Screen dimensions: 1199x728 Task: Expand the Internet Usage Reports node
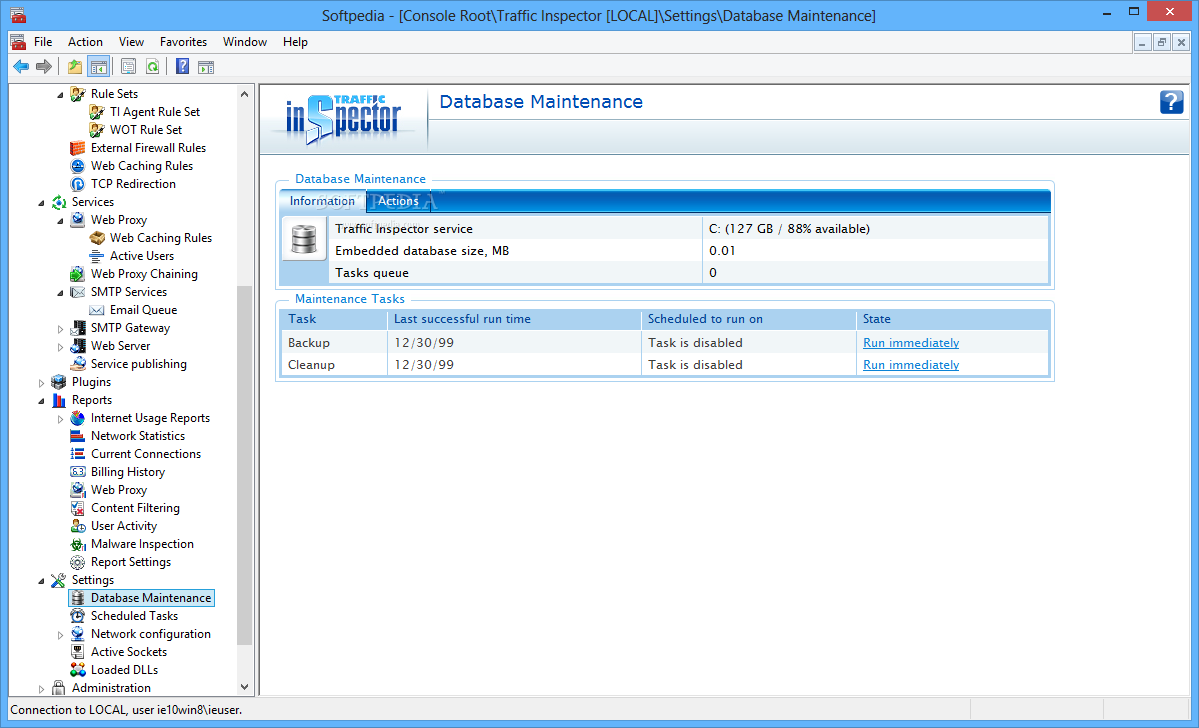[x=60, y=418]
